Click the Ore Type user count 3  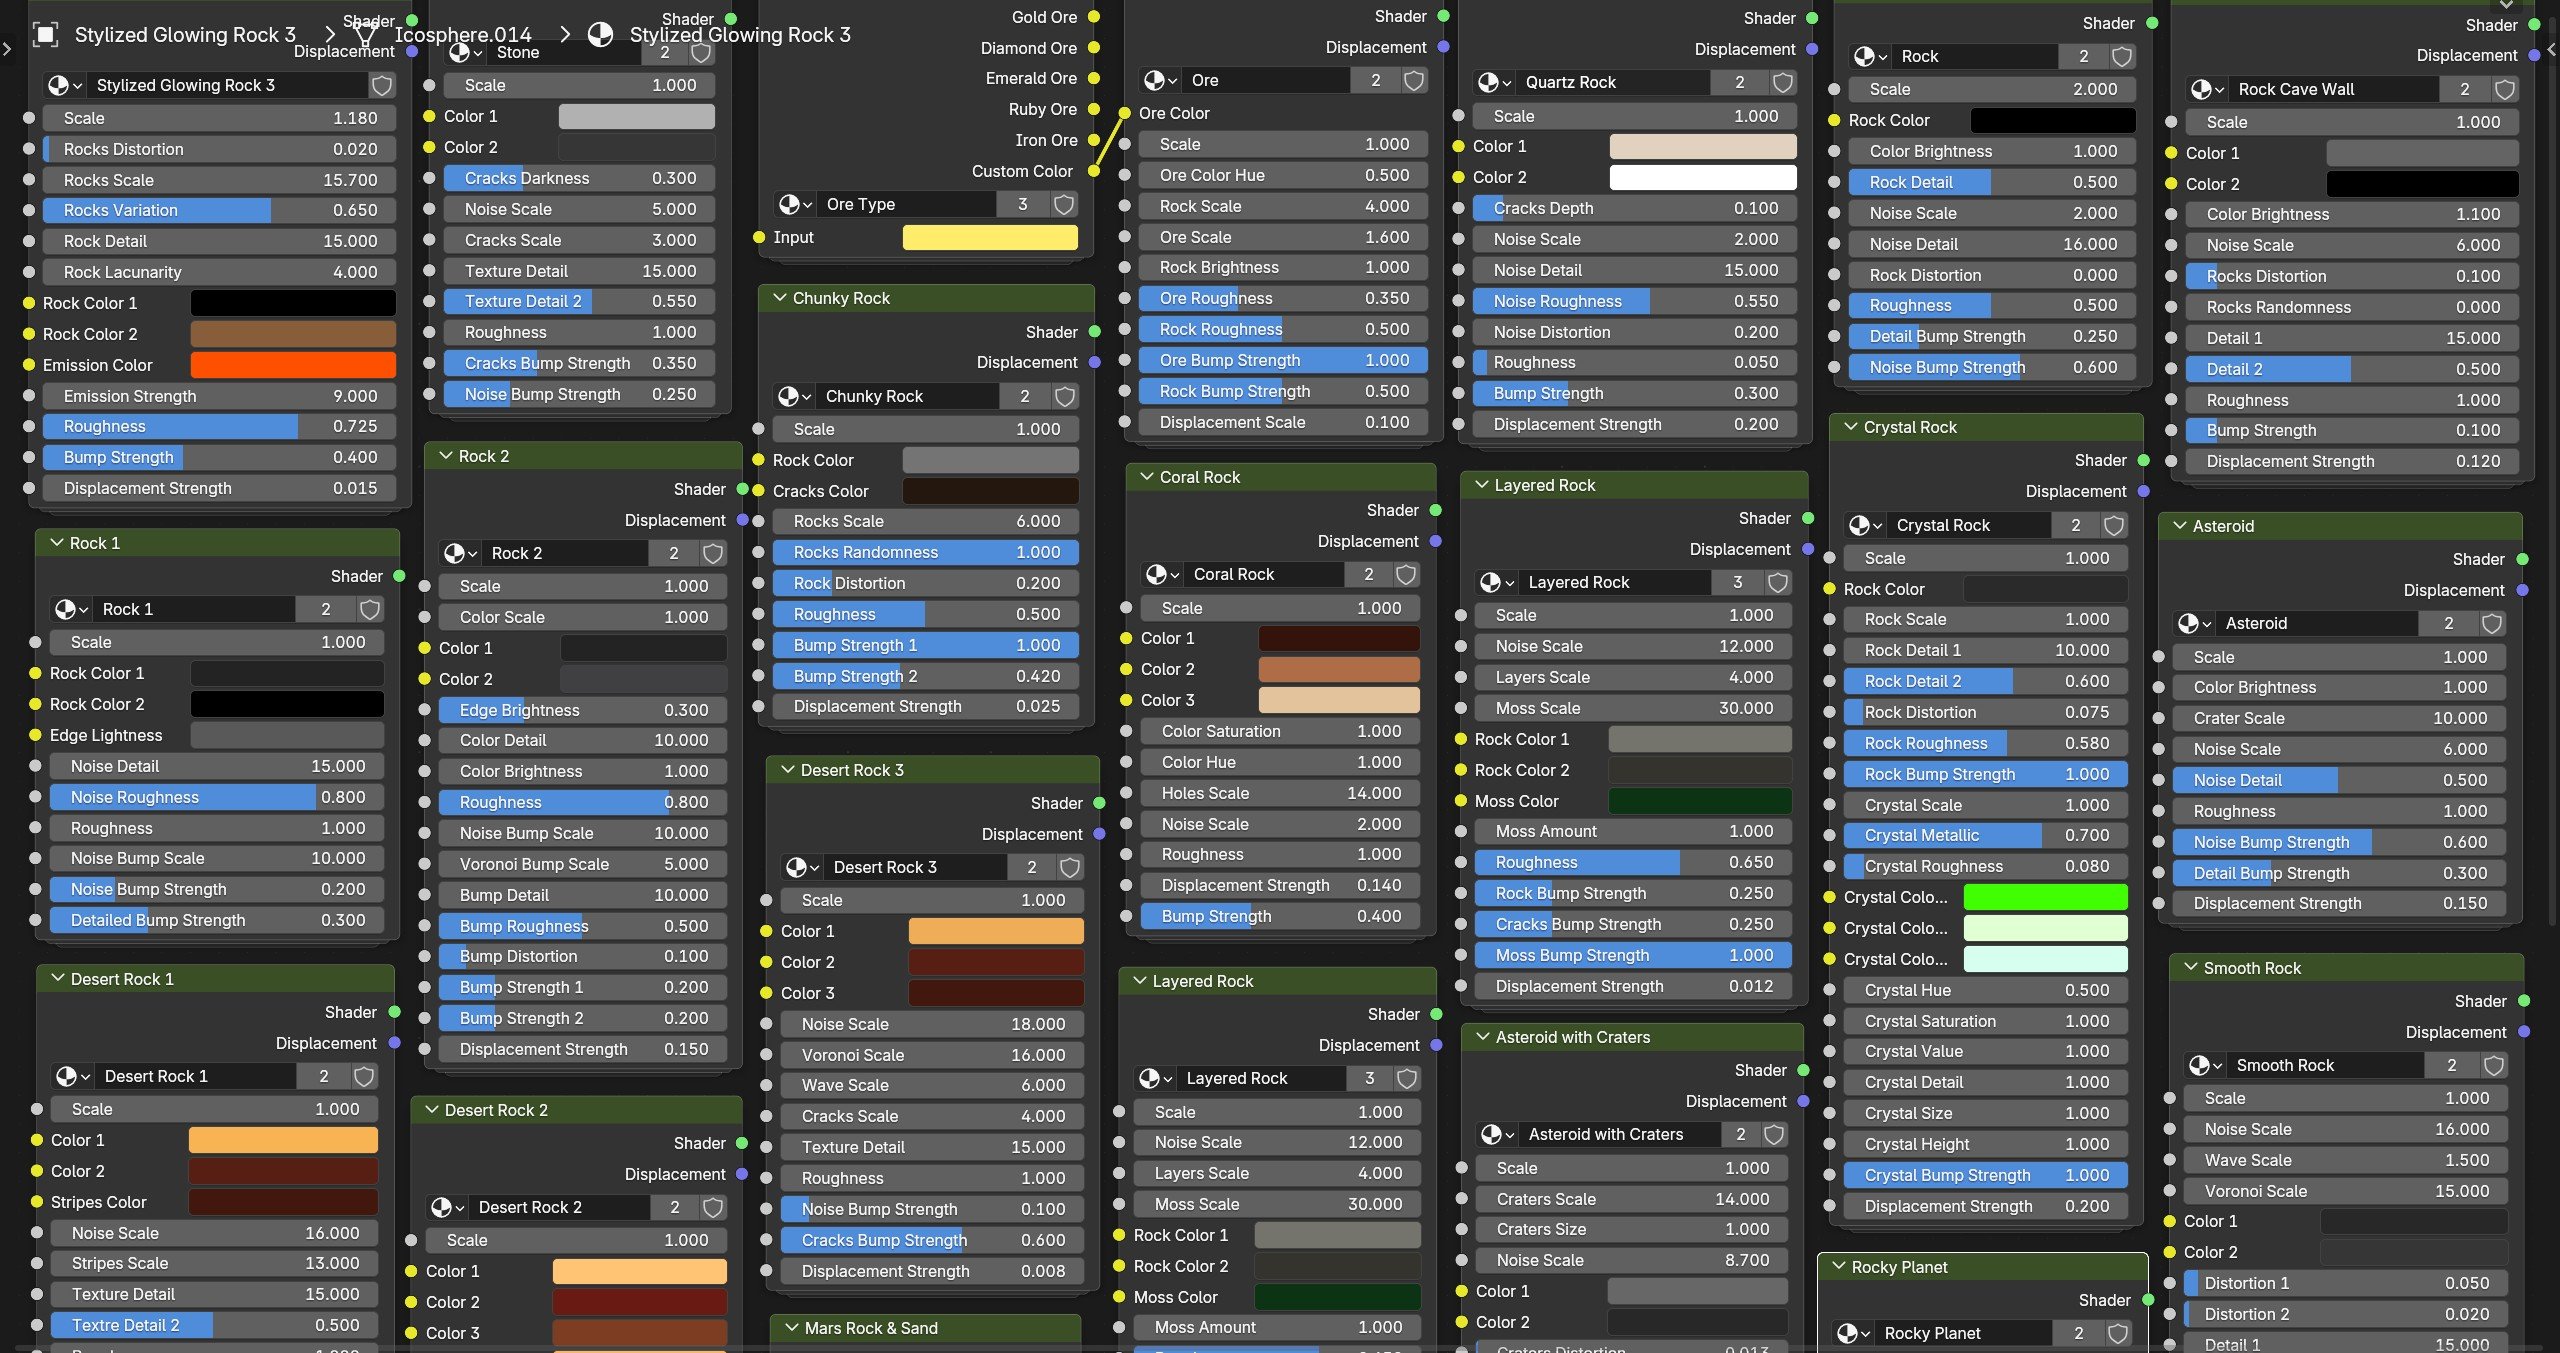point(1022,204)
